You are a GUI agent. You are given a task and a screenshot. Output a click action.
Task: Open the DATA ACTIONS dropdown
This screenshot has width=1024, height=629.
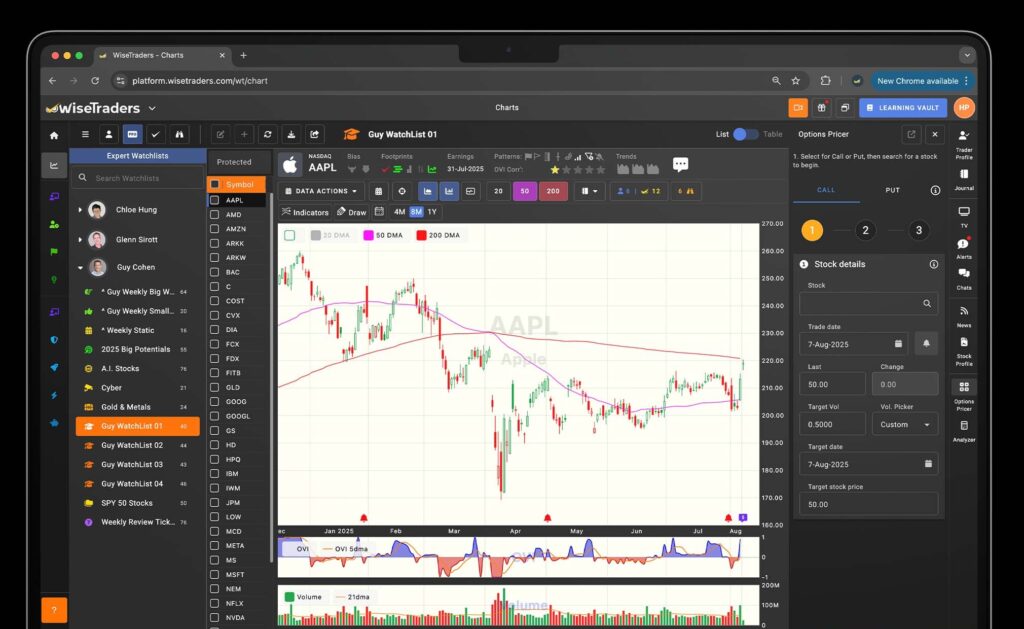tap(321, 191)
